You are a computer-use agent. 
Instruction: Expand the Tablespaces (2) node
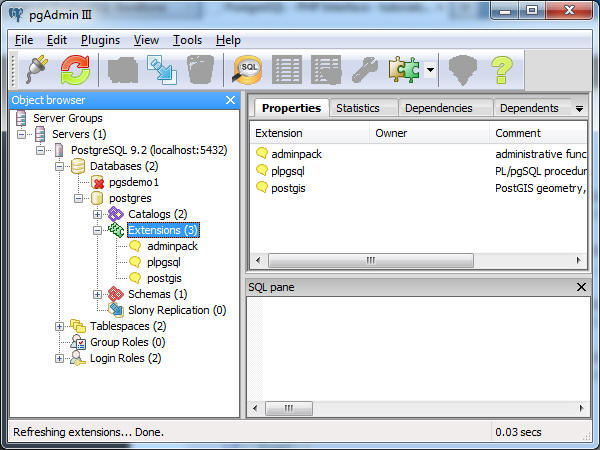(59, 326)
